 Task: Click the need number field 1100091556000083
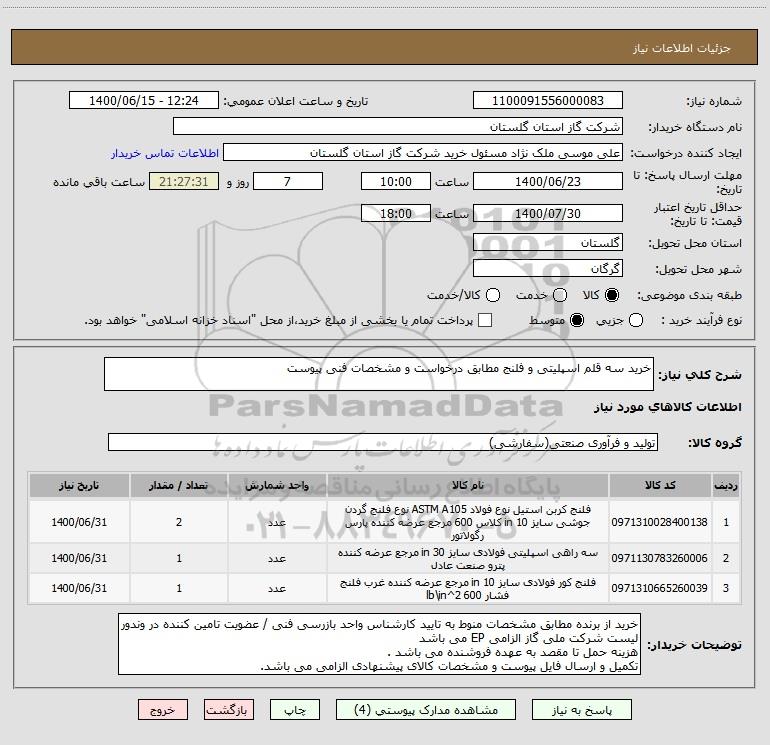(x=548, y=100)
